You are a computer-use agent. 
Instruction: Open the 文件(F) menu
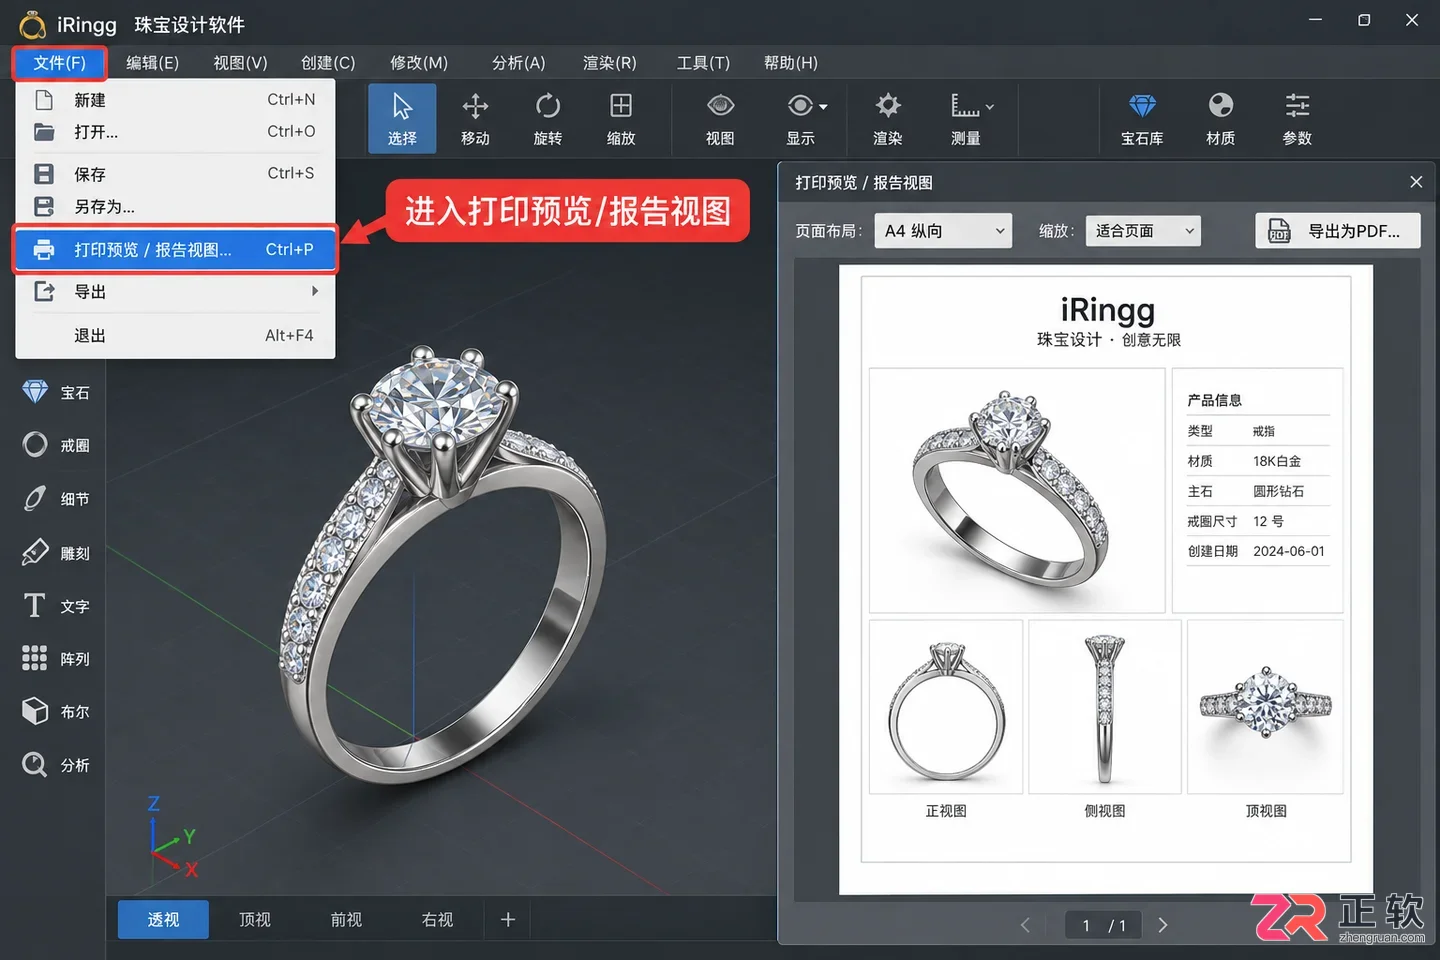59,63
